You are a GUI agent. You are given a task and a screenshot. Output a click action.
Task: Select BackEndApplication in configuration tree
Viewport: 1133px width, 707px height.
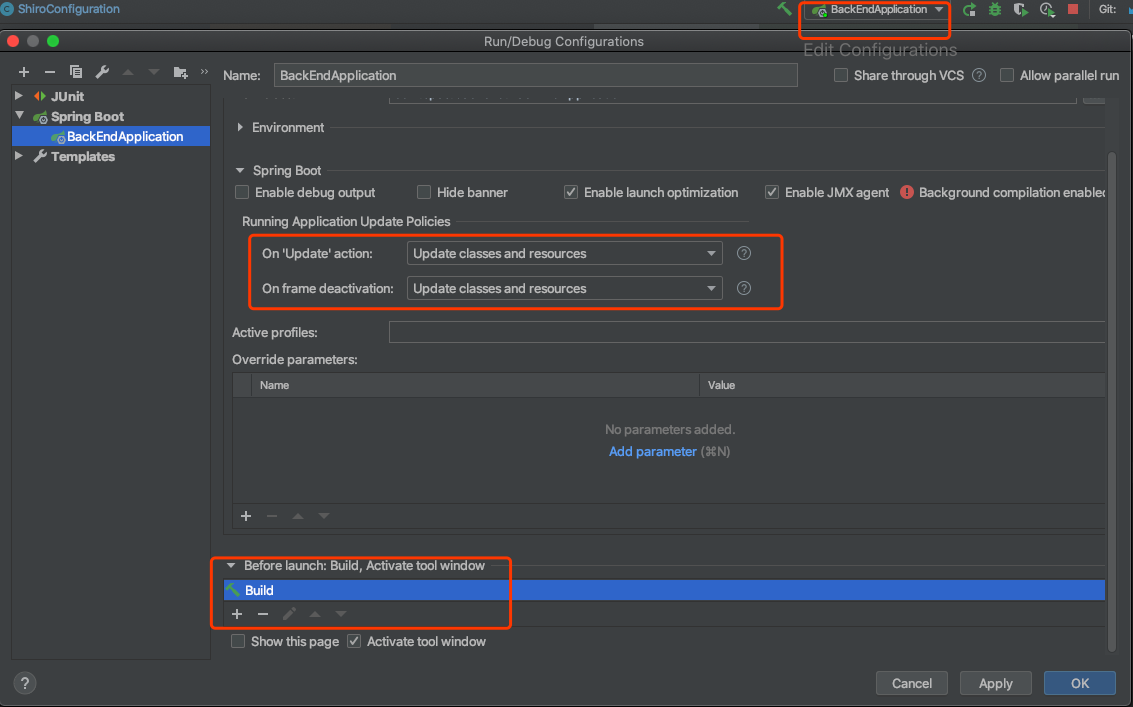tap(111, 136)
